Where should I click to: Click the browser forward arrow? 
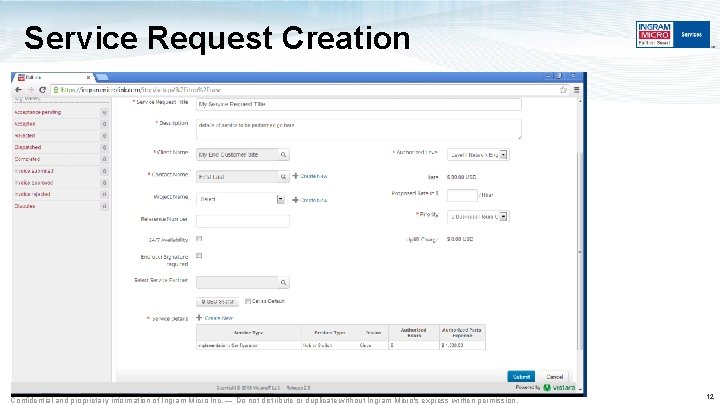[x=30, y=90]
